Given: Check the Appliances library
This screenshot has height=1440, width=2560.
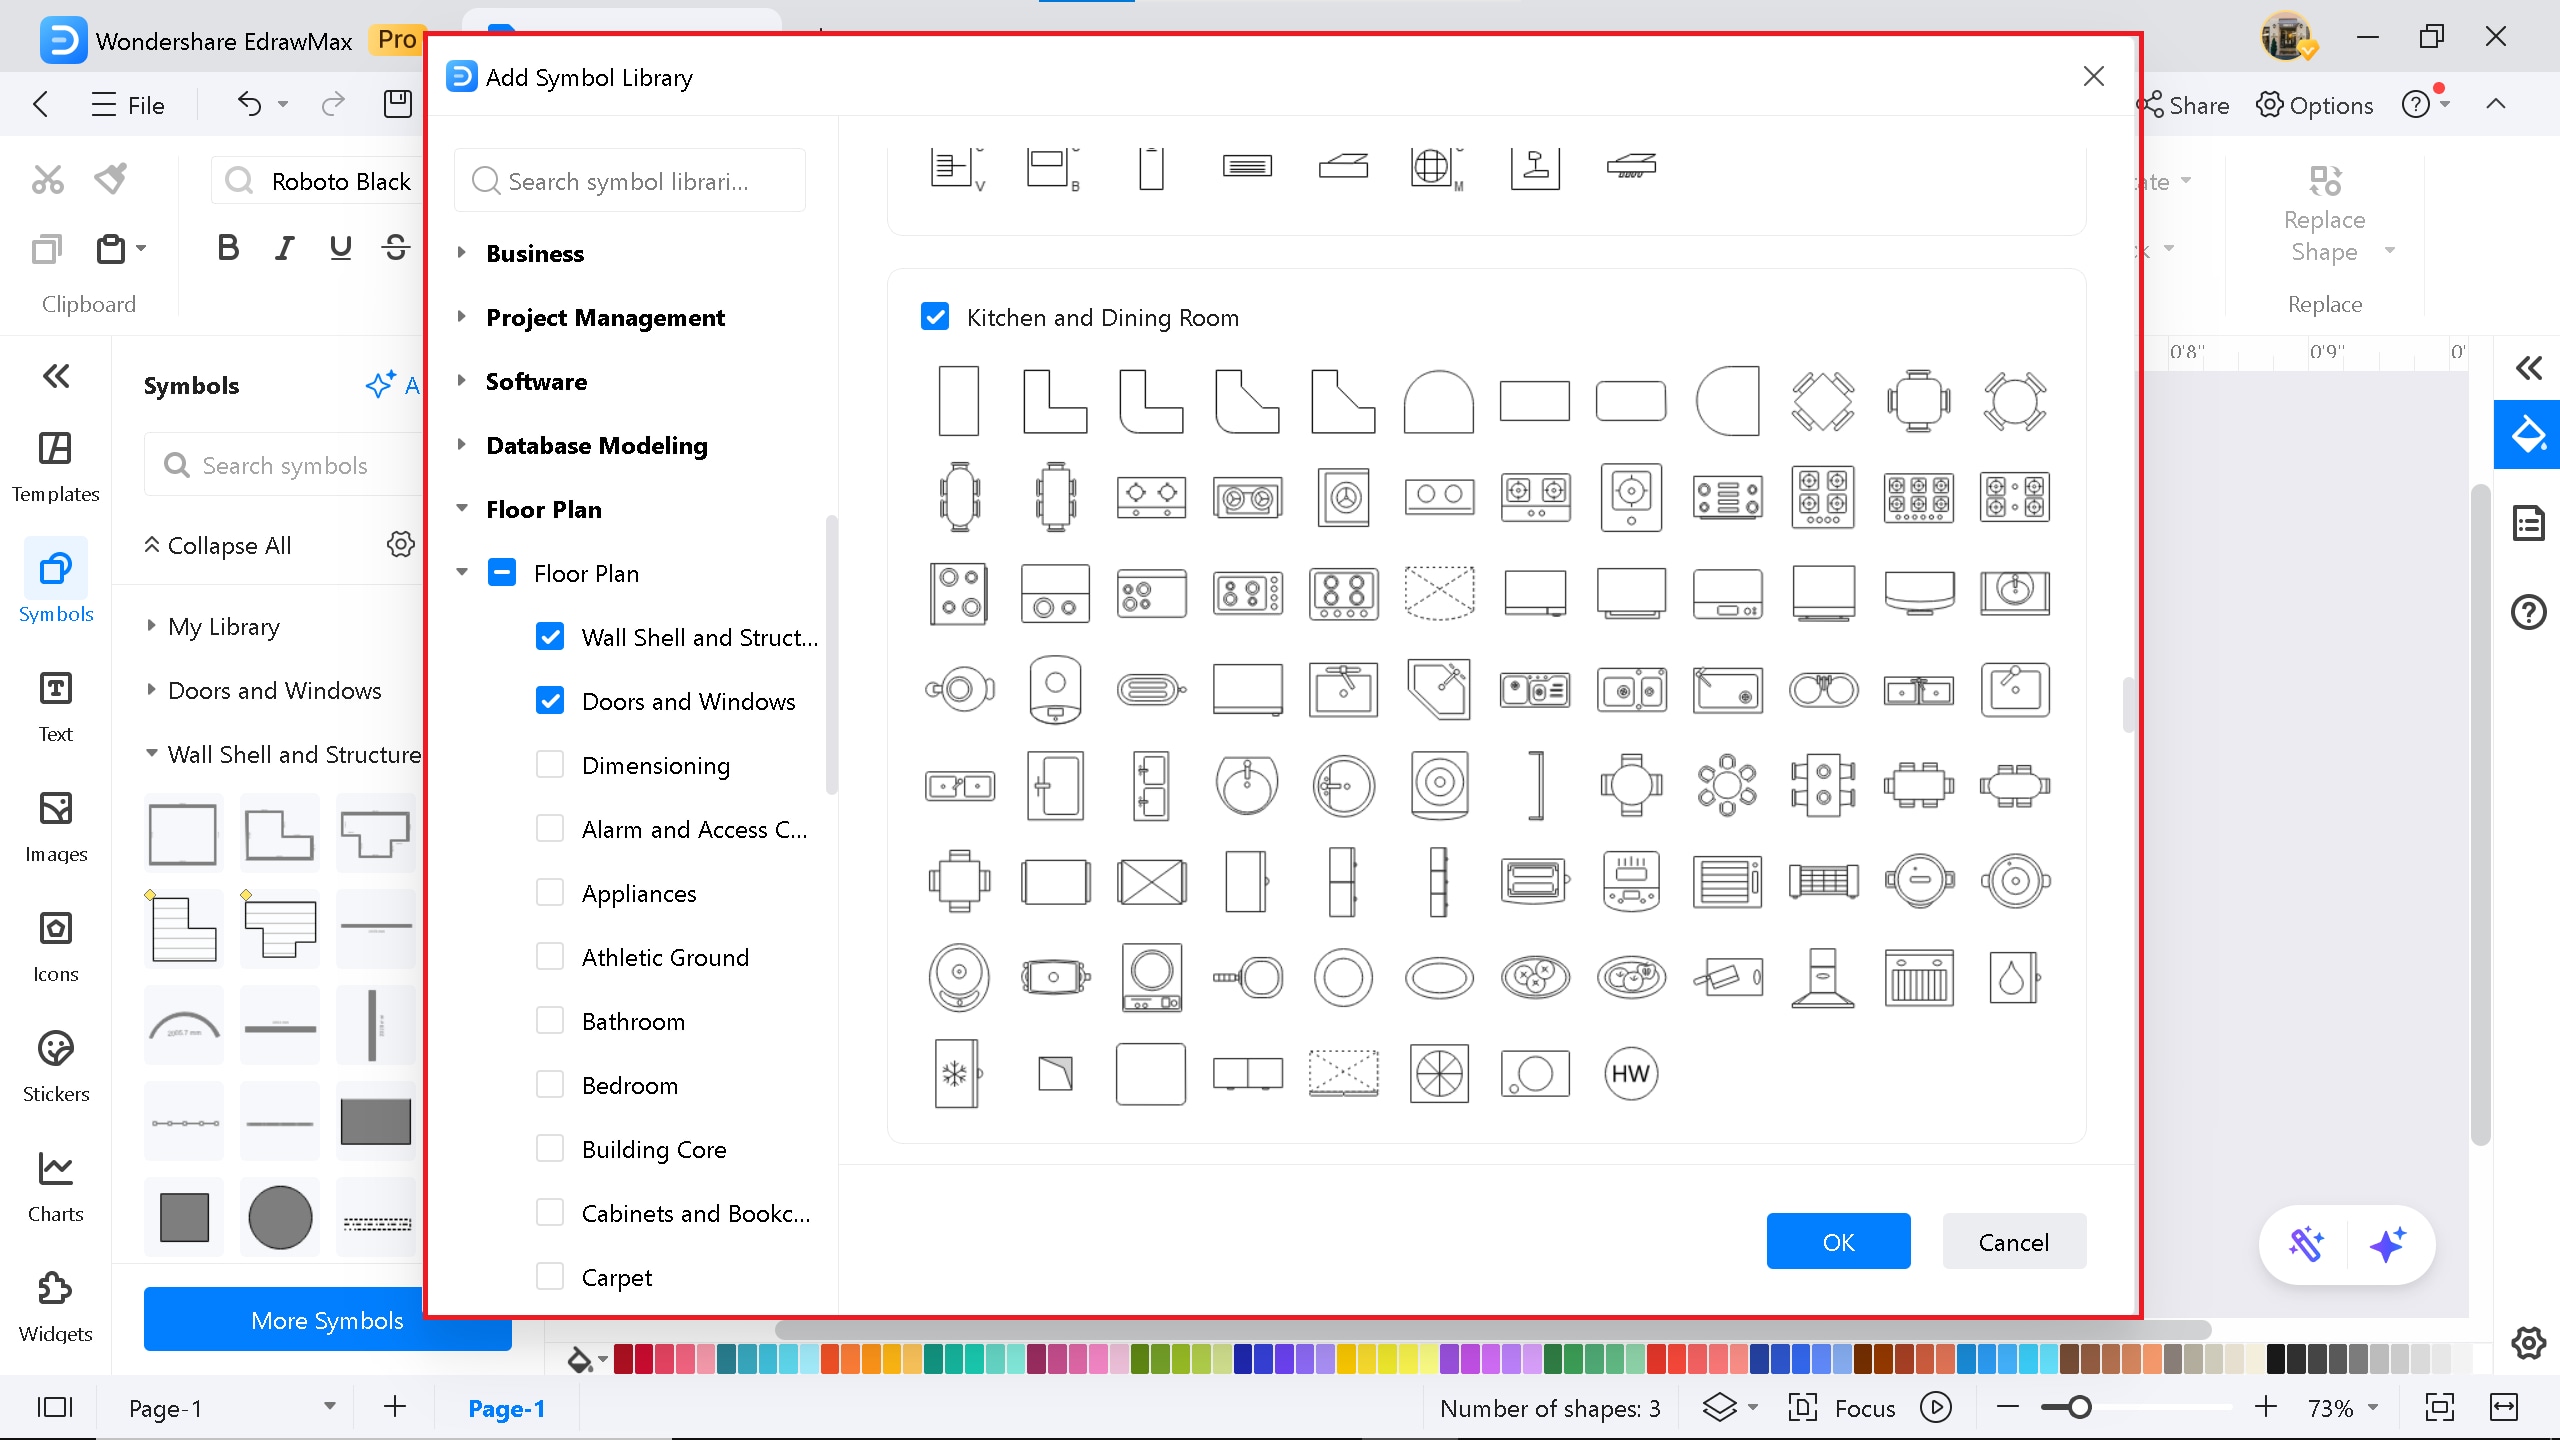Looking at the screenshot, I should [x=550, y=893].
